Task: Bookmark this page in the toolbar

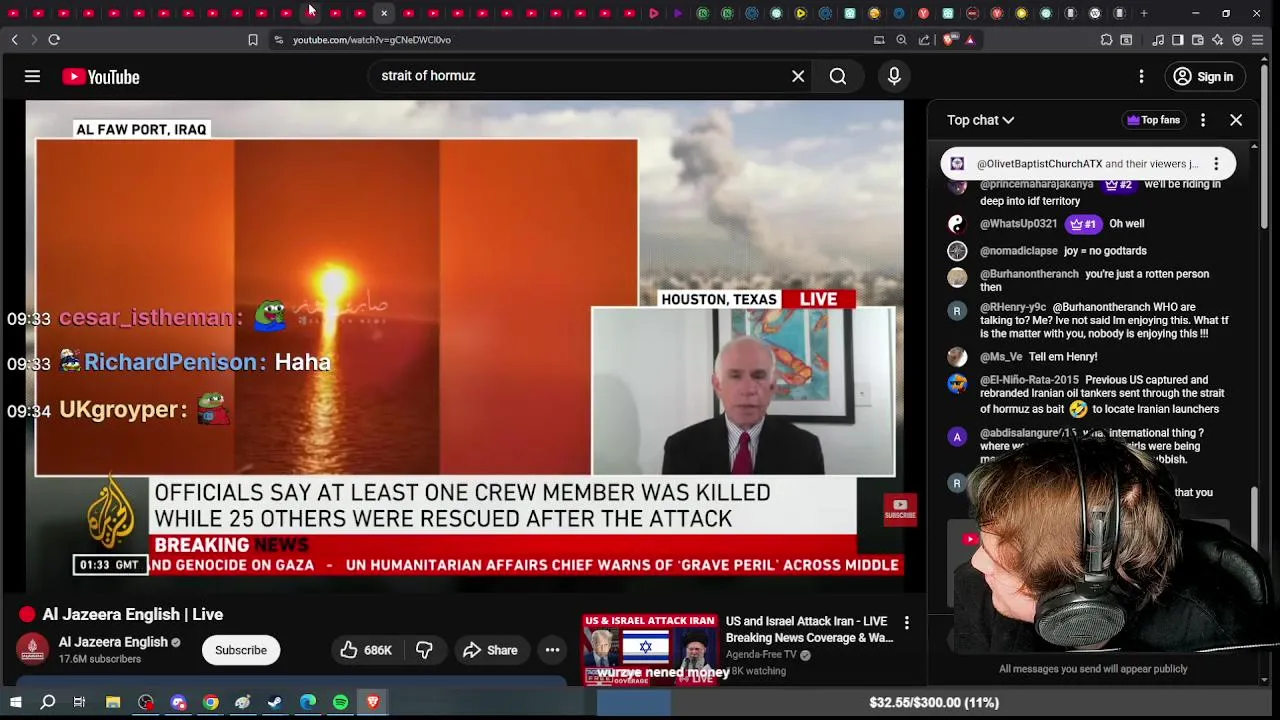Action: (253, 40)
